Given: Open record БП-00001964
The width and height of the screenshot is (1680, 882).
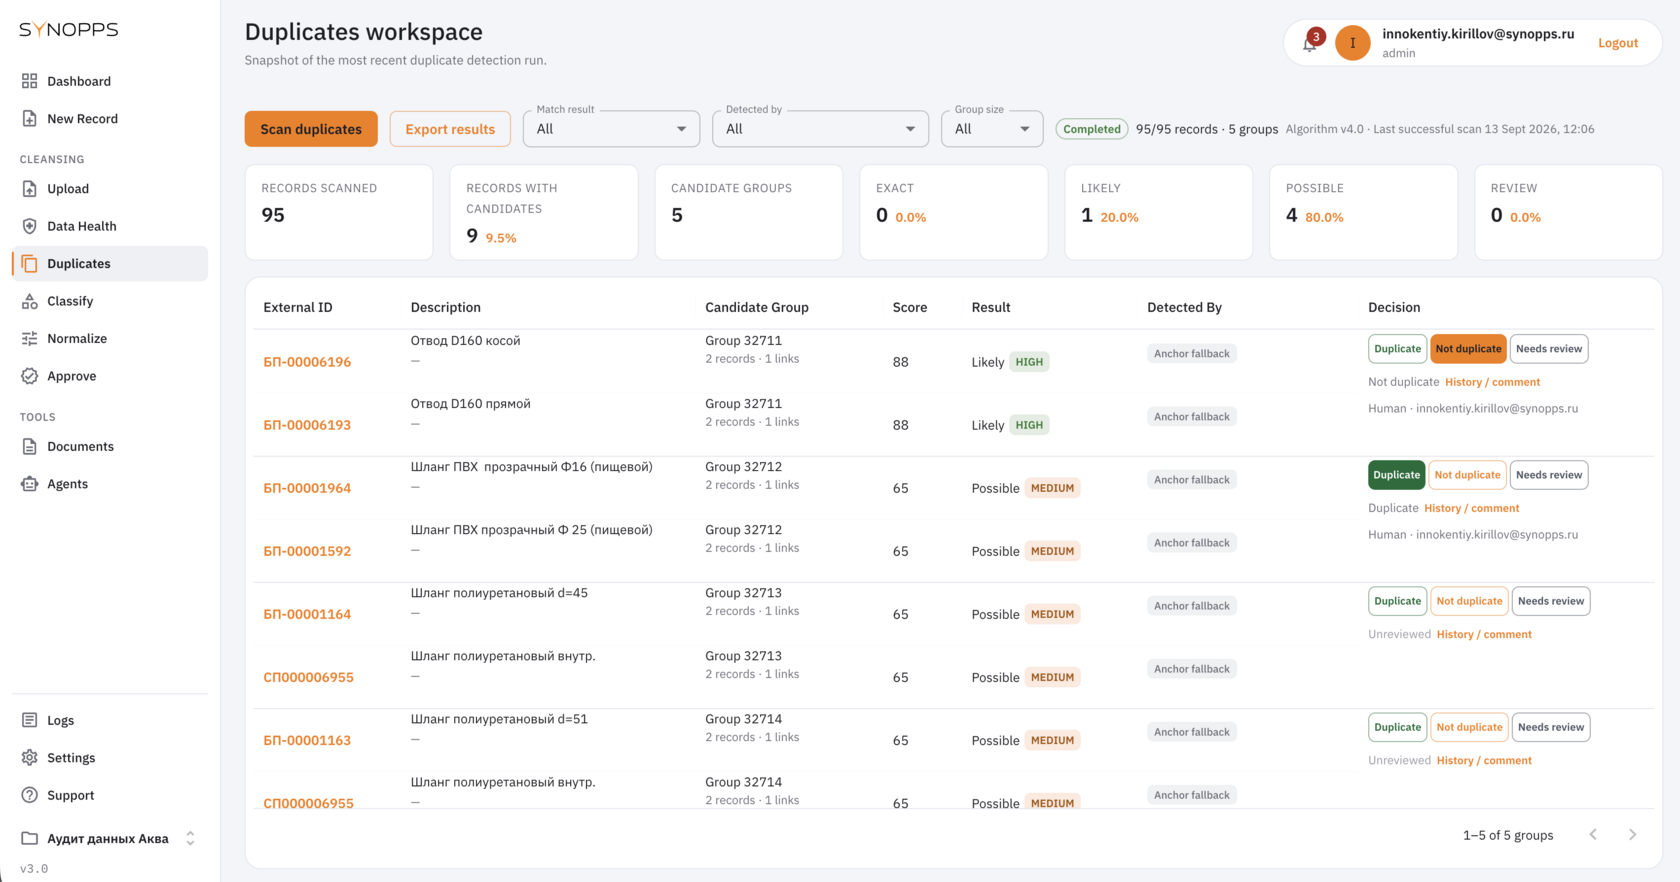Looking at the screenshot, I should coord(307,488).
